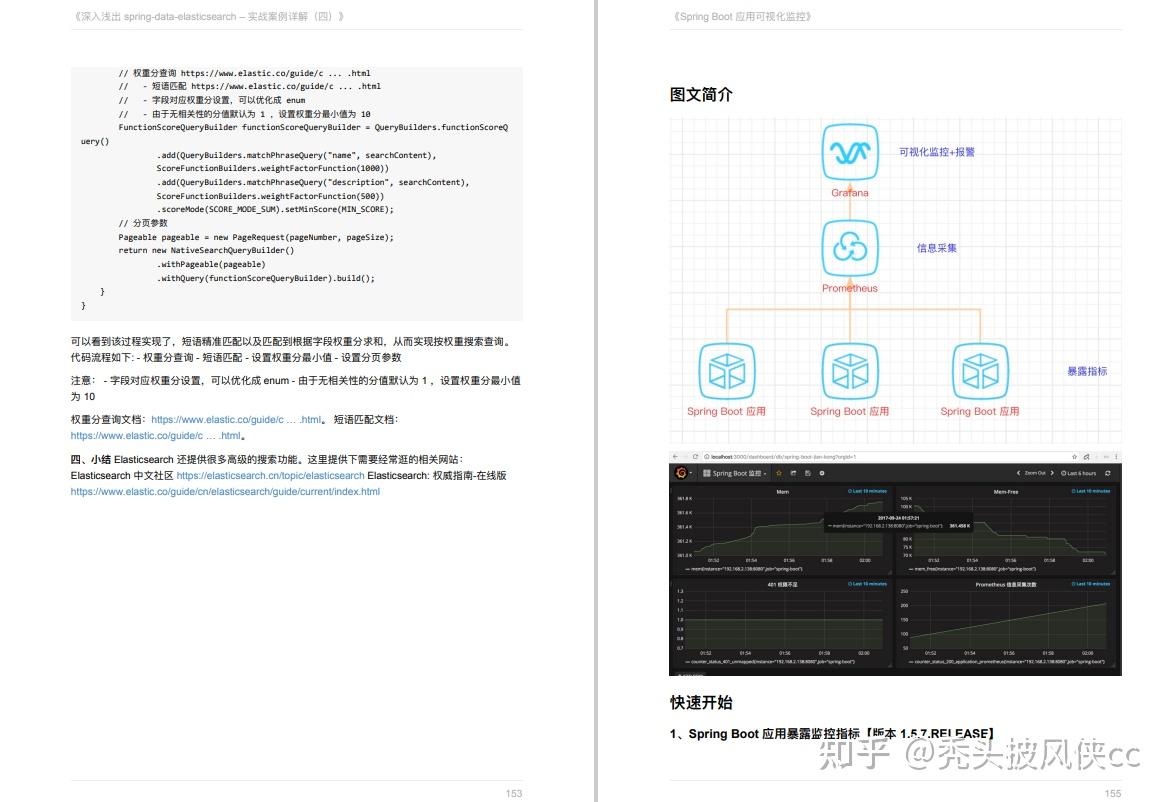Click the refresh dashboard icon on the right

click(x=1108, y=472)
